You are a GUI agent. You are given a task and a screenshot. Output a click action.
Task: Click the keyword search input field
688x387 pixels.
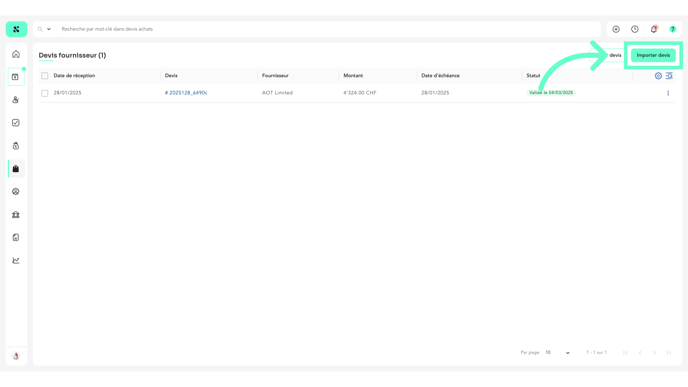(329, 29)
